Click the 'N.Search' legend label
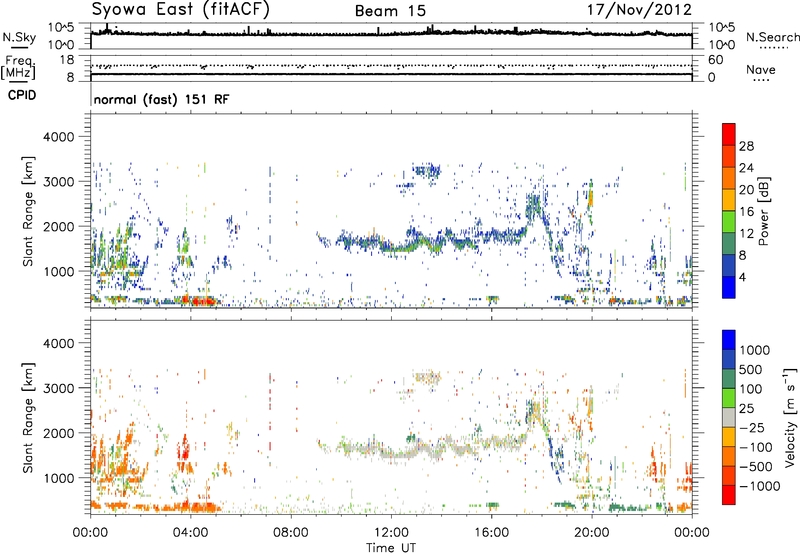800x554 pixels. 773,37
